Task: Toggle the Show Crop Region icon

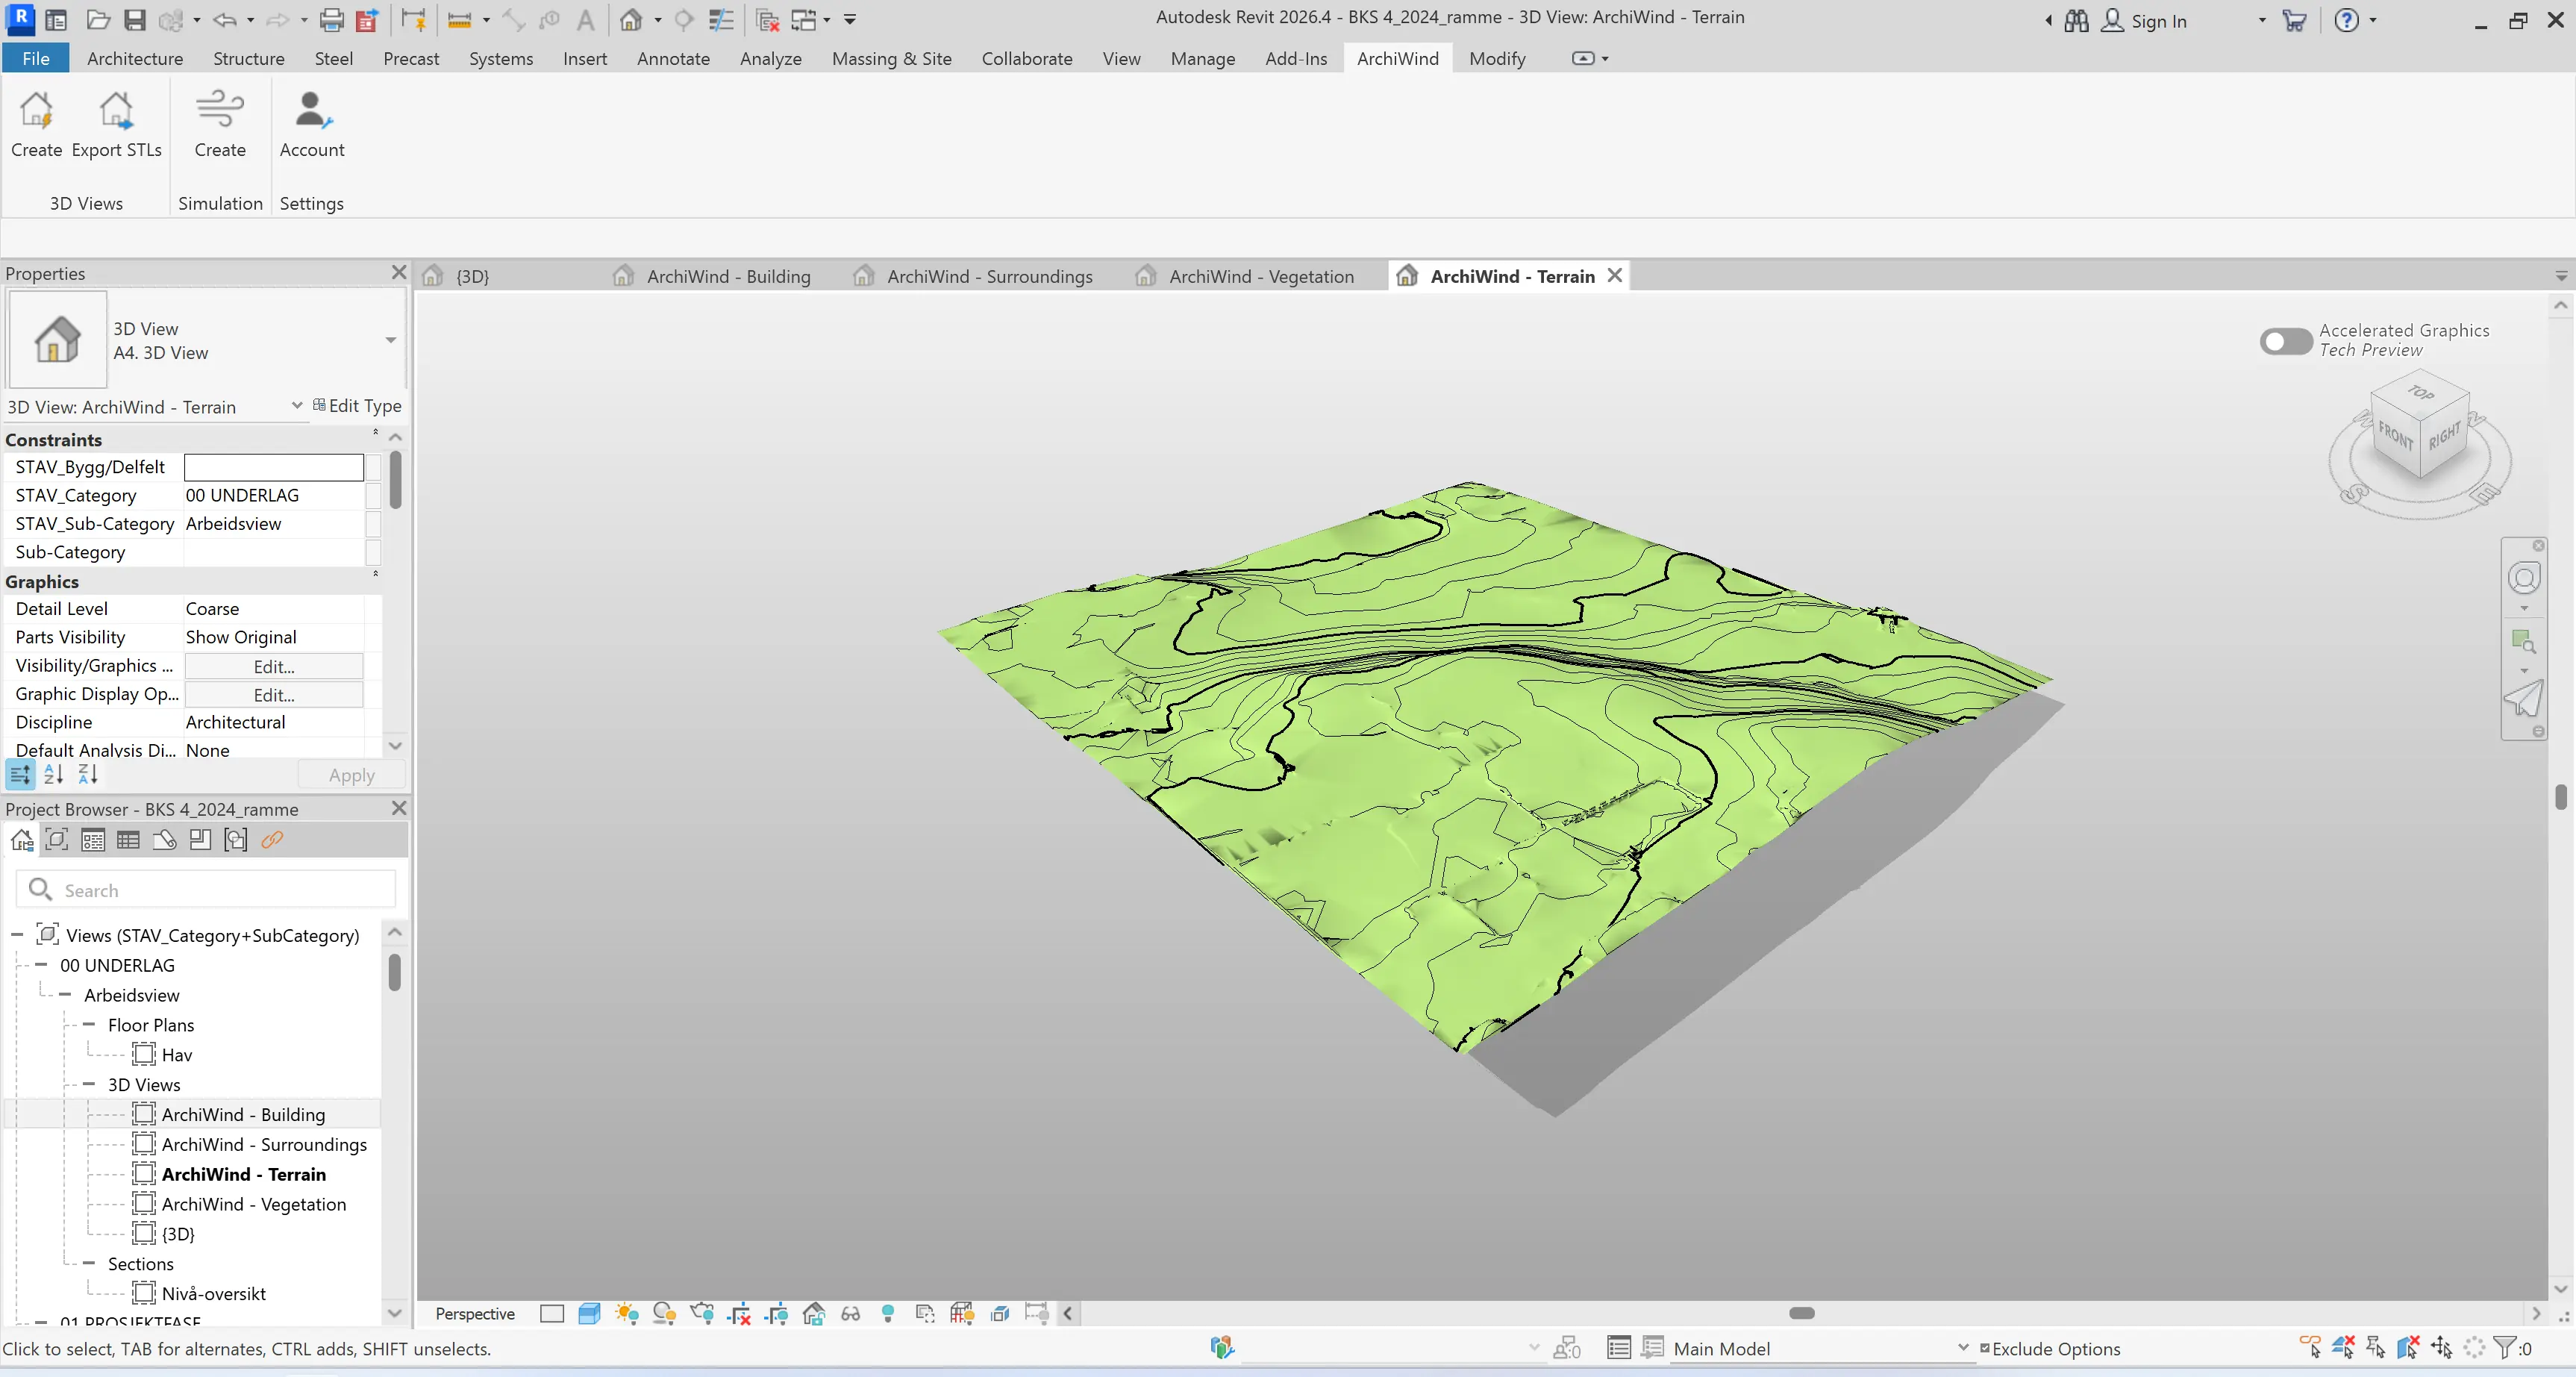Action: [777, 1313]
